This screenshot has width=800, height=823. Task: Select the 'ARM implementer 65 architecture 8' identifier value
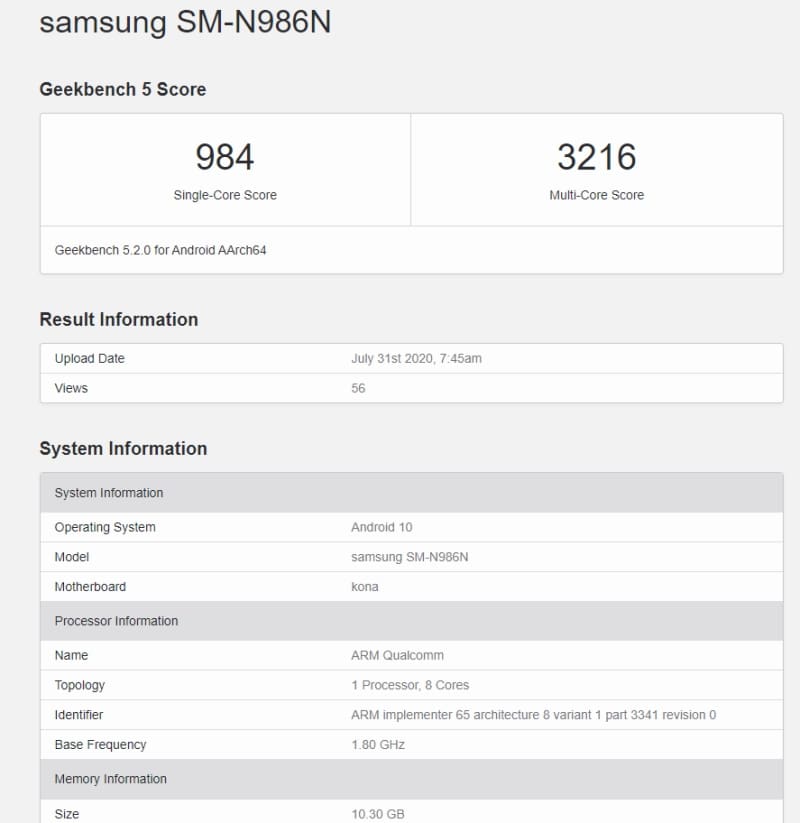point(533,715)
